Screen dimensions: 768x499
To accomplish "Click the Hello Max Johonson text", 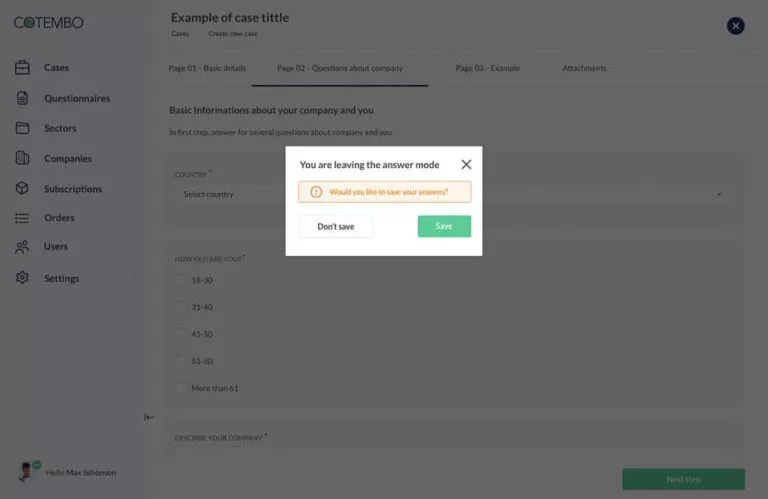I will (81, 473).
